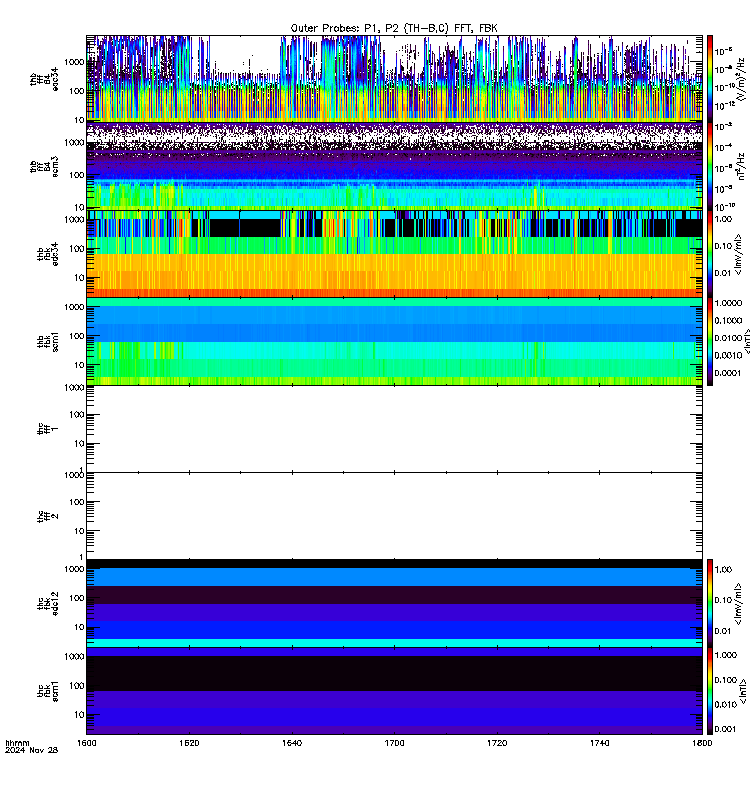The image size is (750, 800).
Task: Click the 1740 time axis tick label
Action: pyautogui.click(x=599, y=743)
